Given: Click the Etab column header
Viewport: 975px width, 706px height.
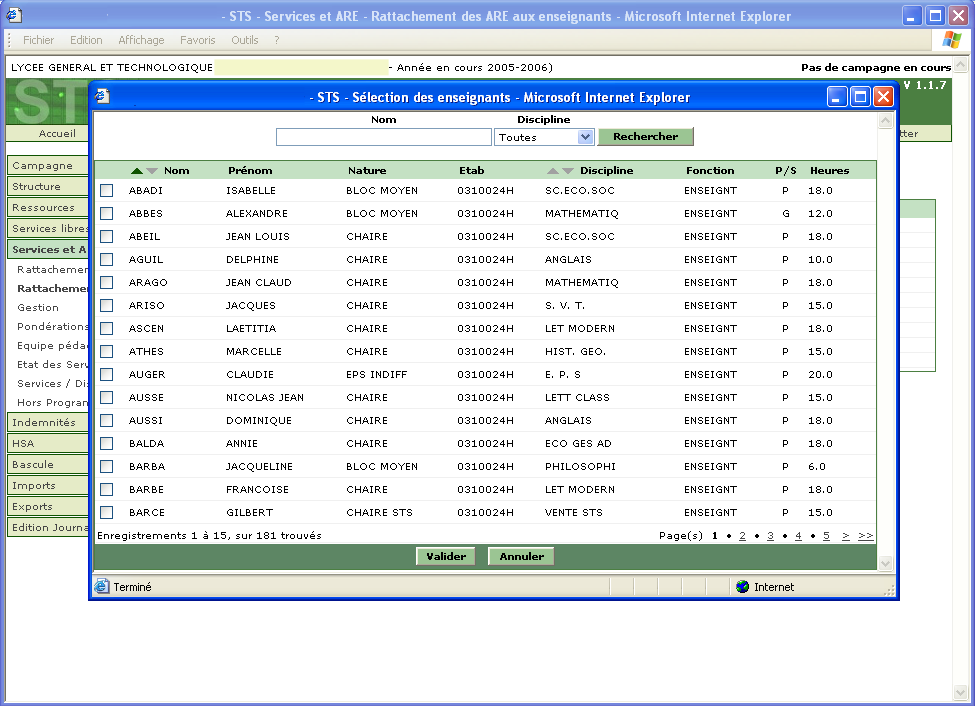Looking at the screenshot, I should pos(471,170).
